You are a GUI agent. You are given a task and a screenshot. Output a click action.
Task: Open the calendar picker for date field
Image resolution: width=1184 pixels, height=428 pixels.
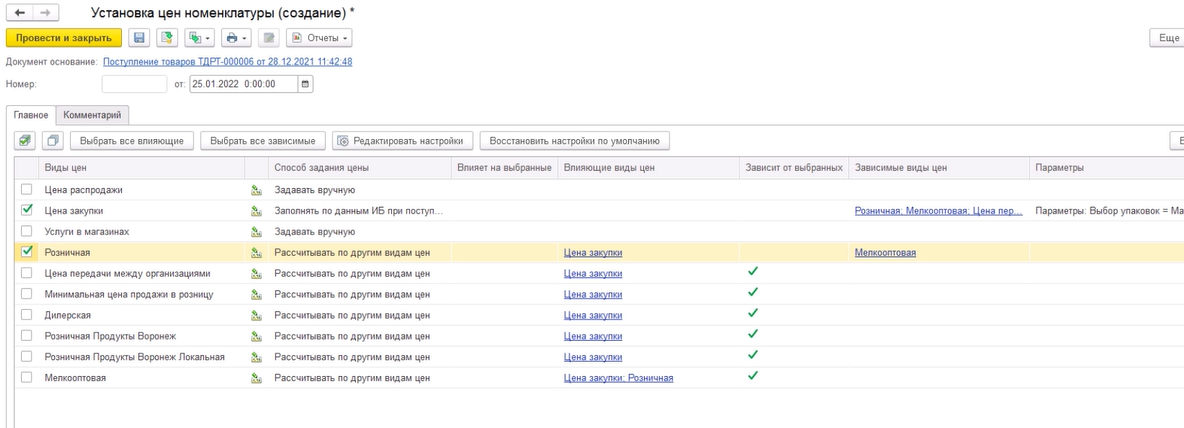[x=306, y=84]
